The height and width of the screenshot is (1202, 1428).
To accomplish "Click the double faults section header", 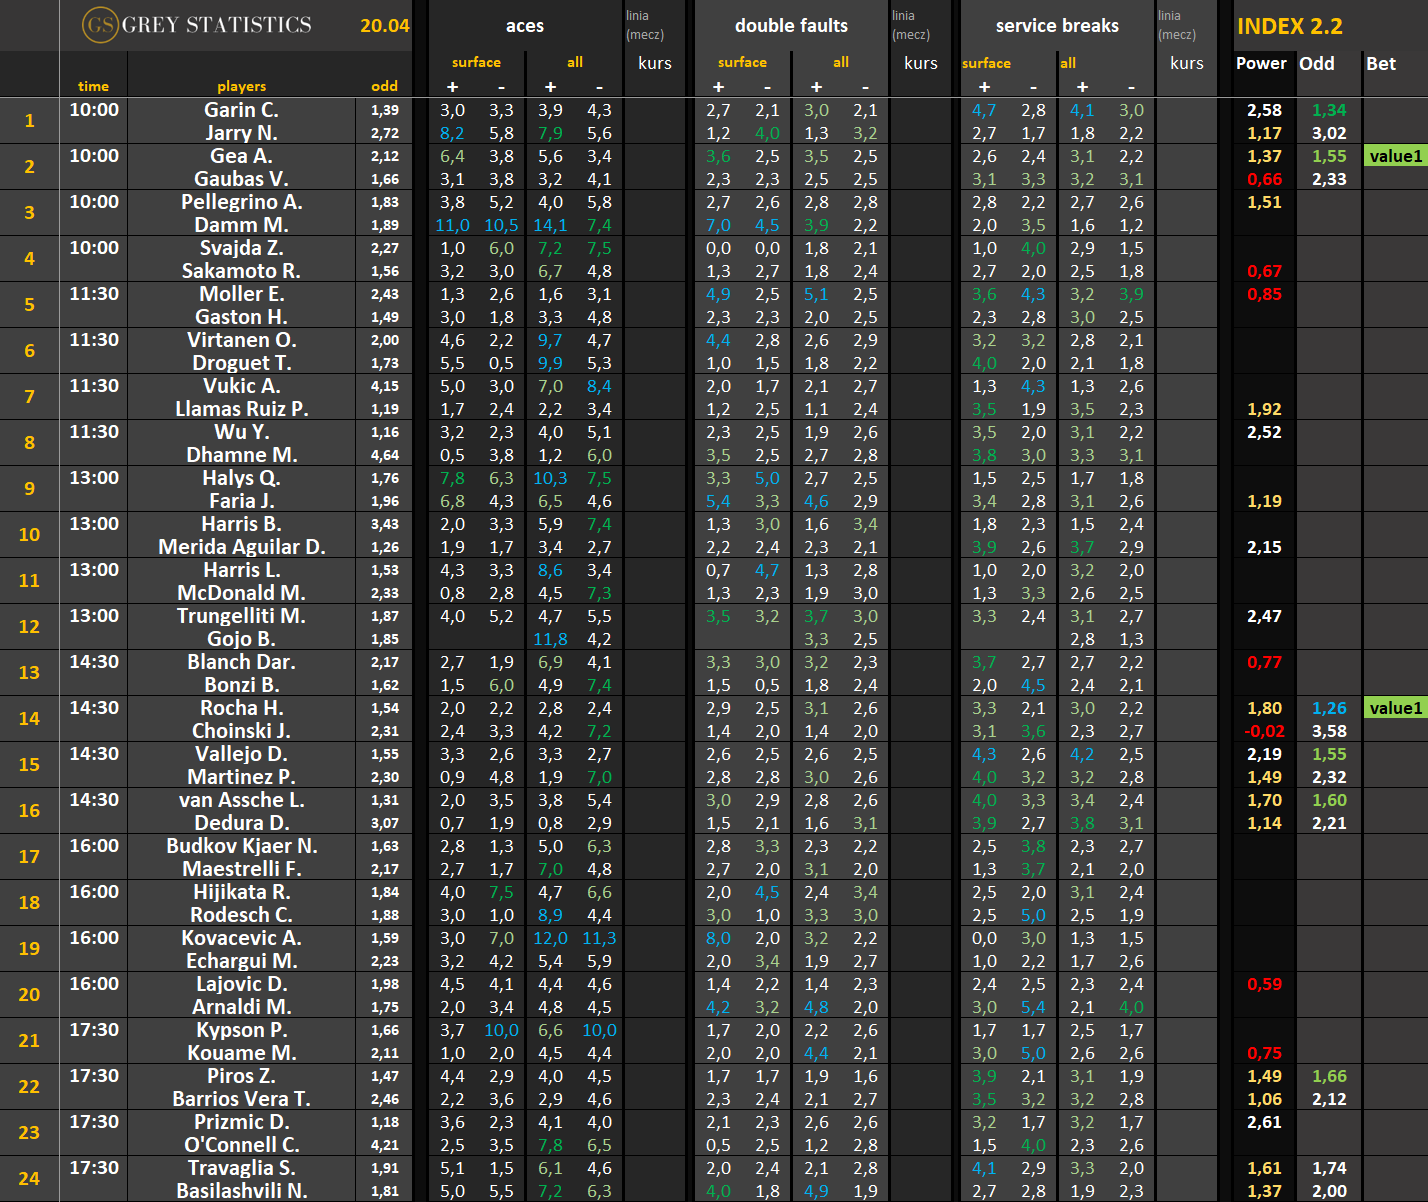I will 790,26.
